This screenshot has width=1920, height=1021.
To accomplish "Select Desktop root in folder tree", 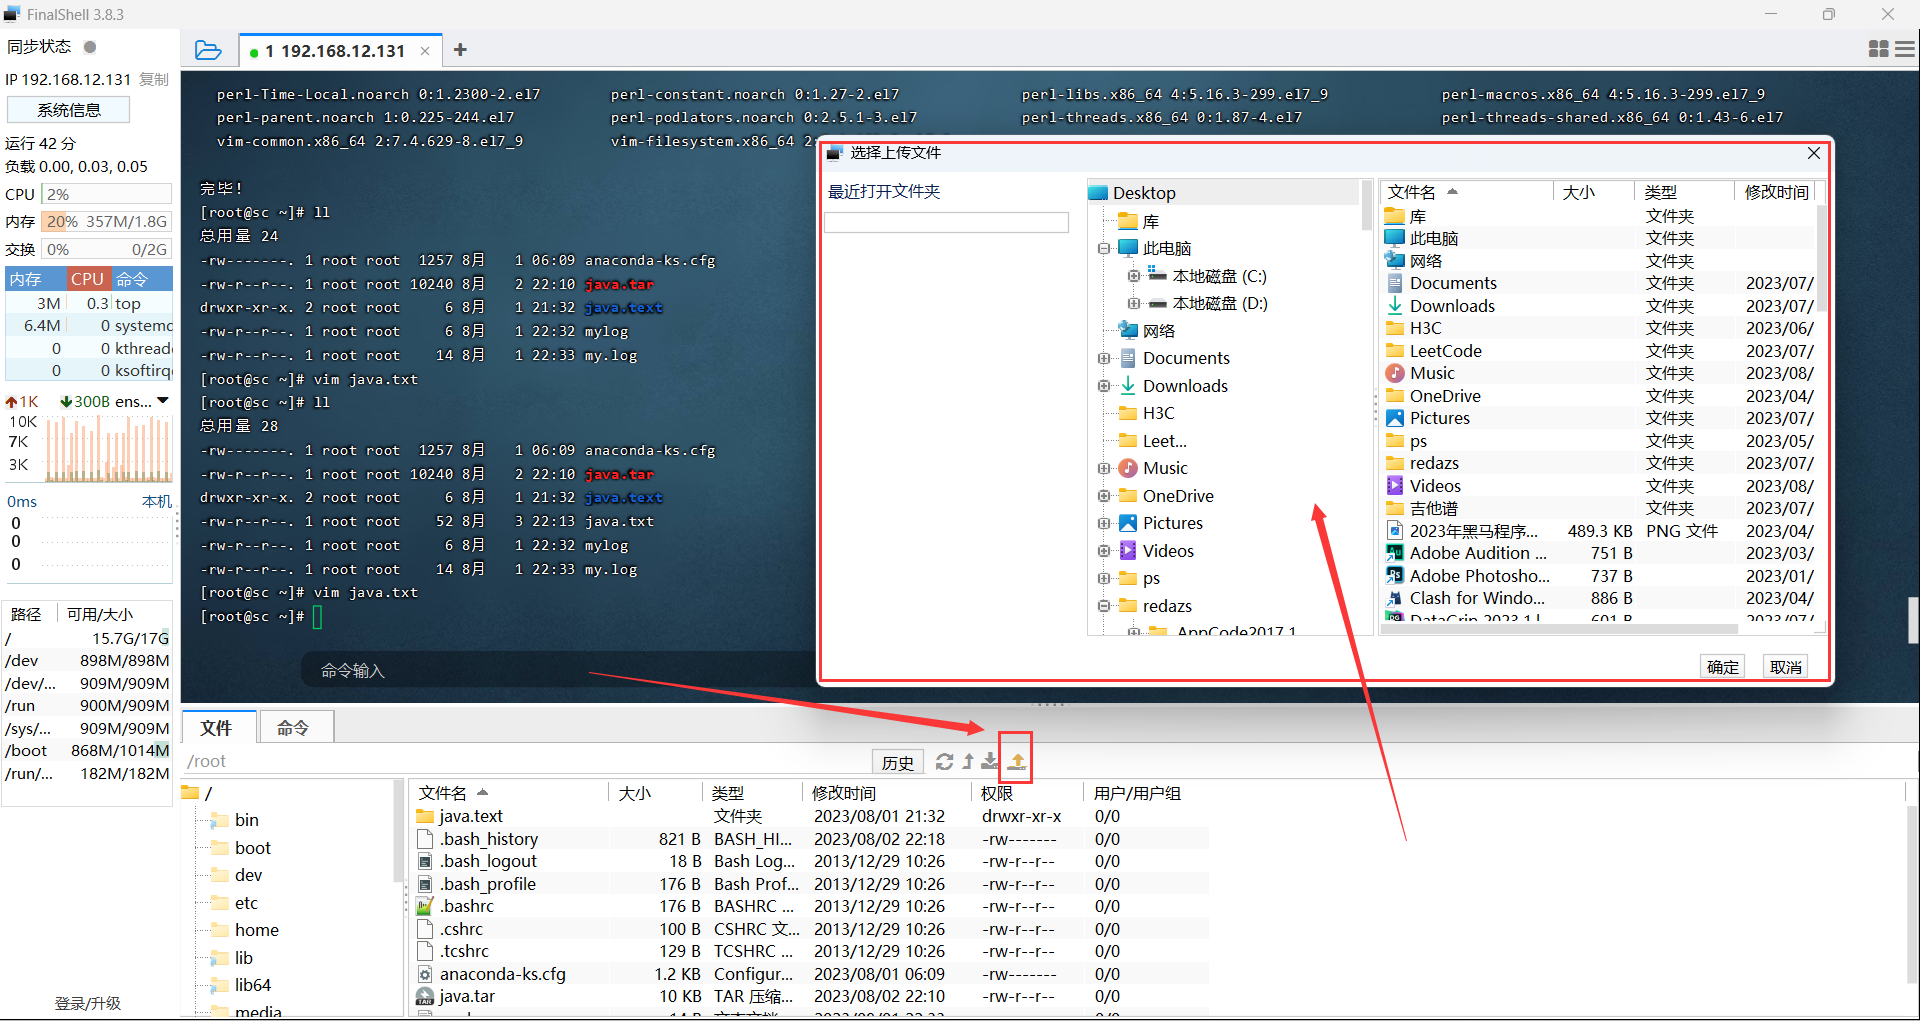I will (1144, 193).
